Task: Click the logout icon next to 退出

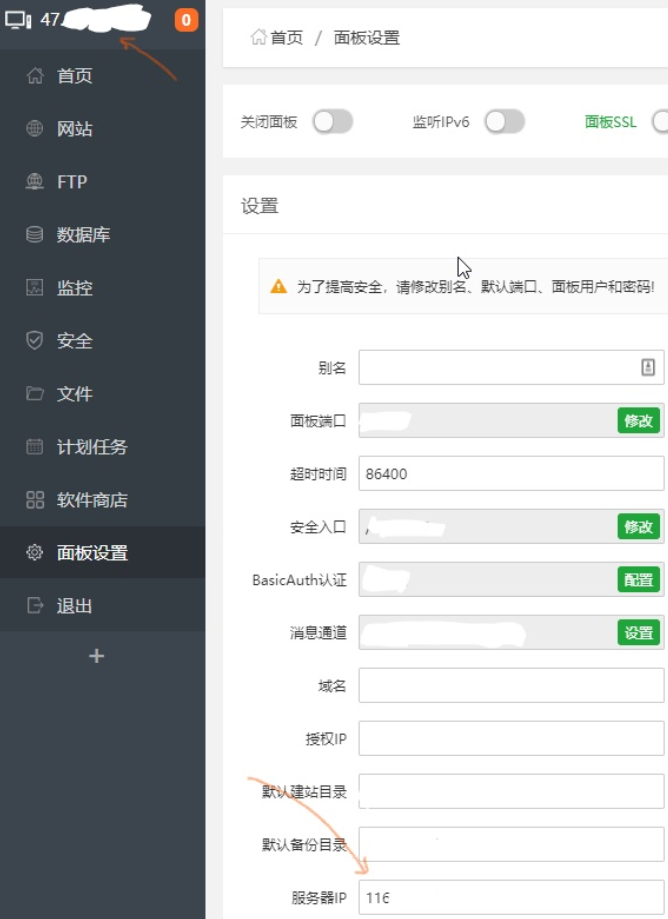Action: [35, 605]
